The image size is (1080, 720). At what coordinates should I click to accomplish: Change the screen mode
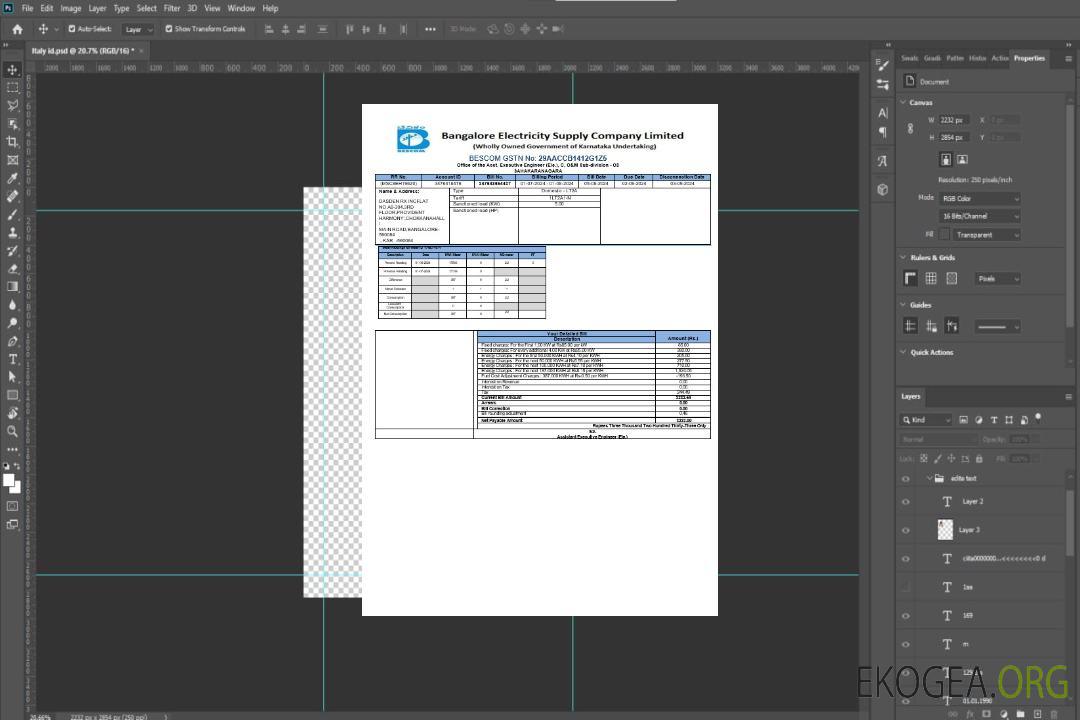pos(12,525)
